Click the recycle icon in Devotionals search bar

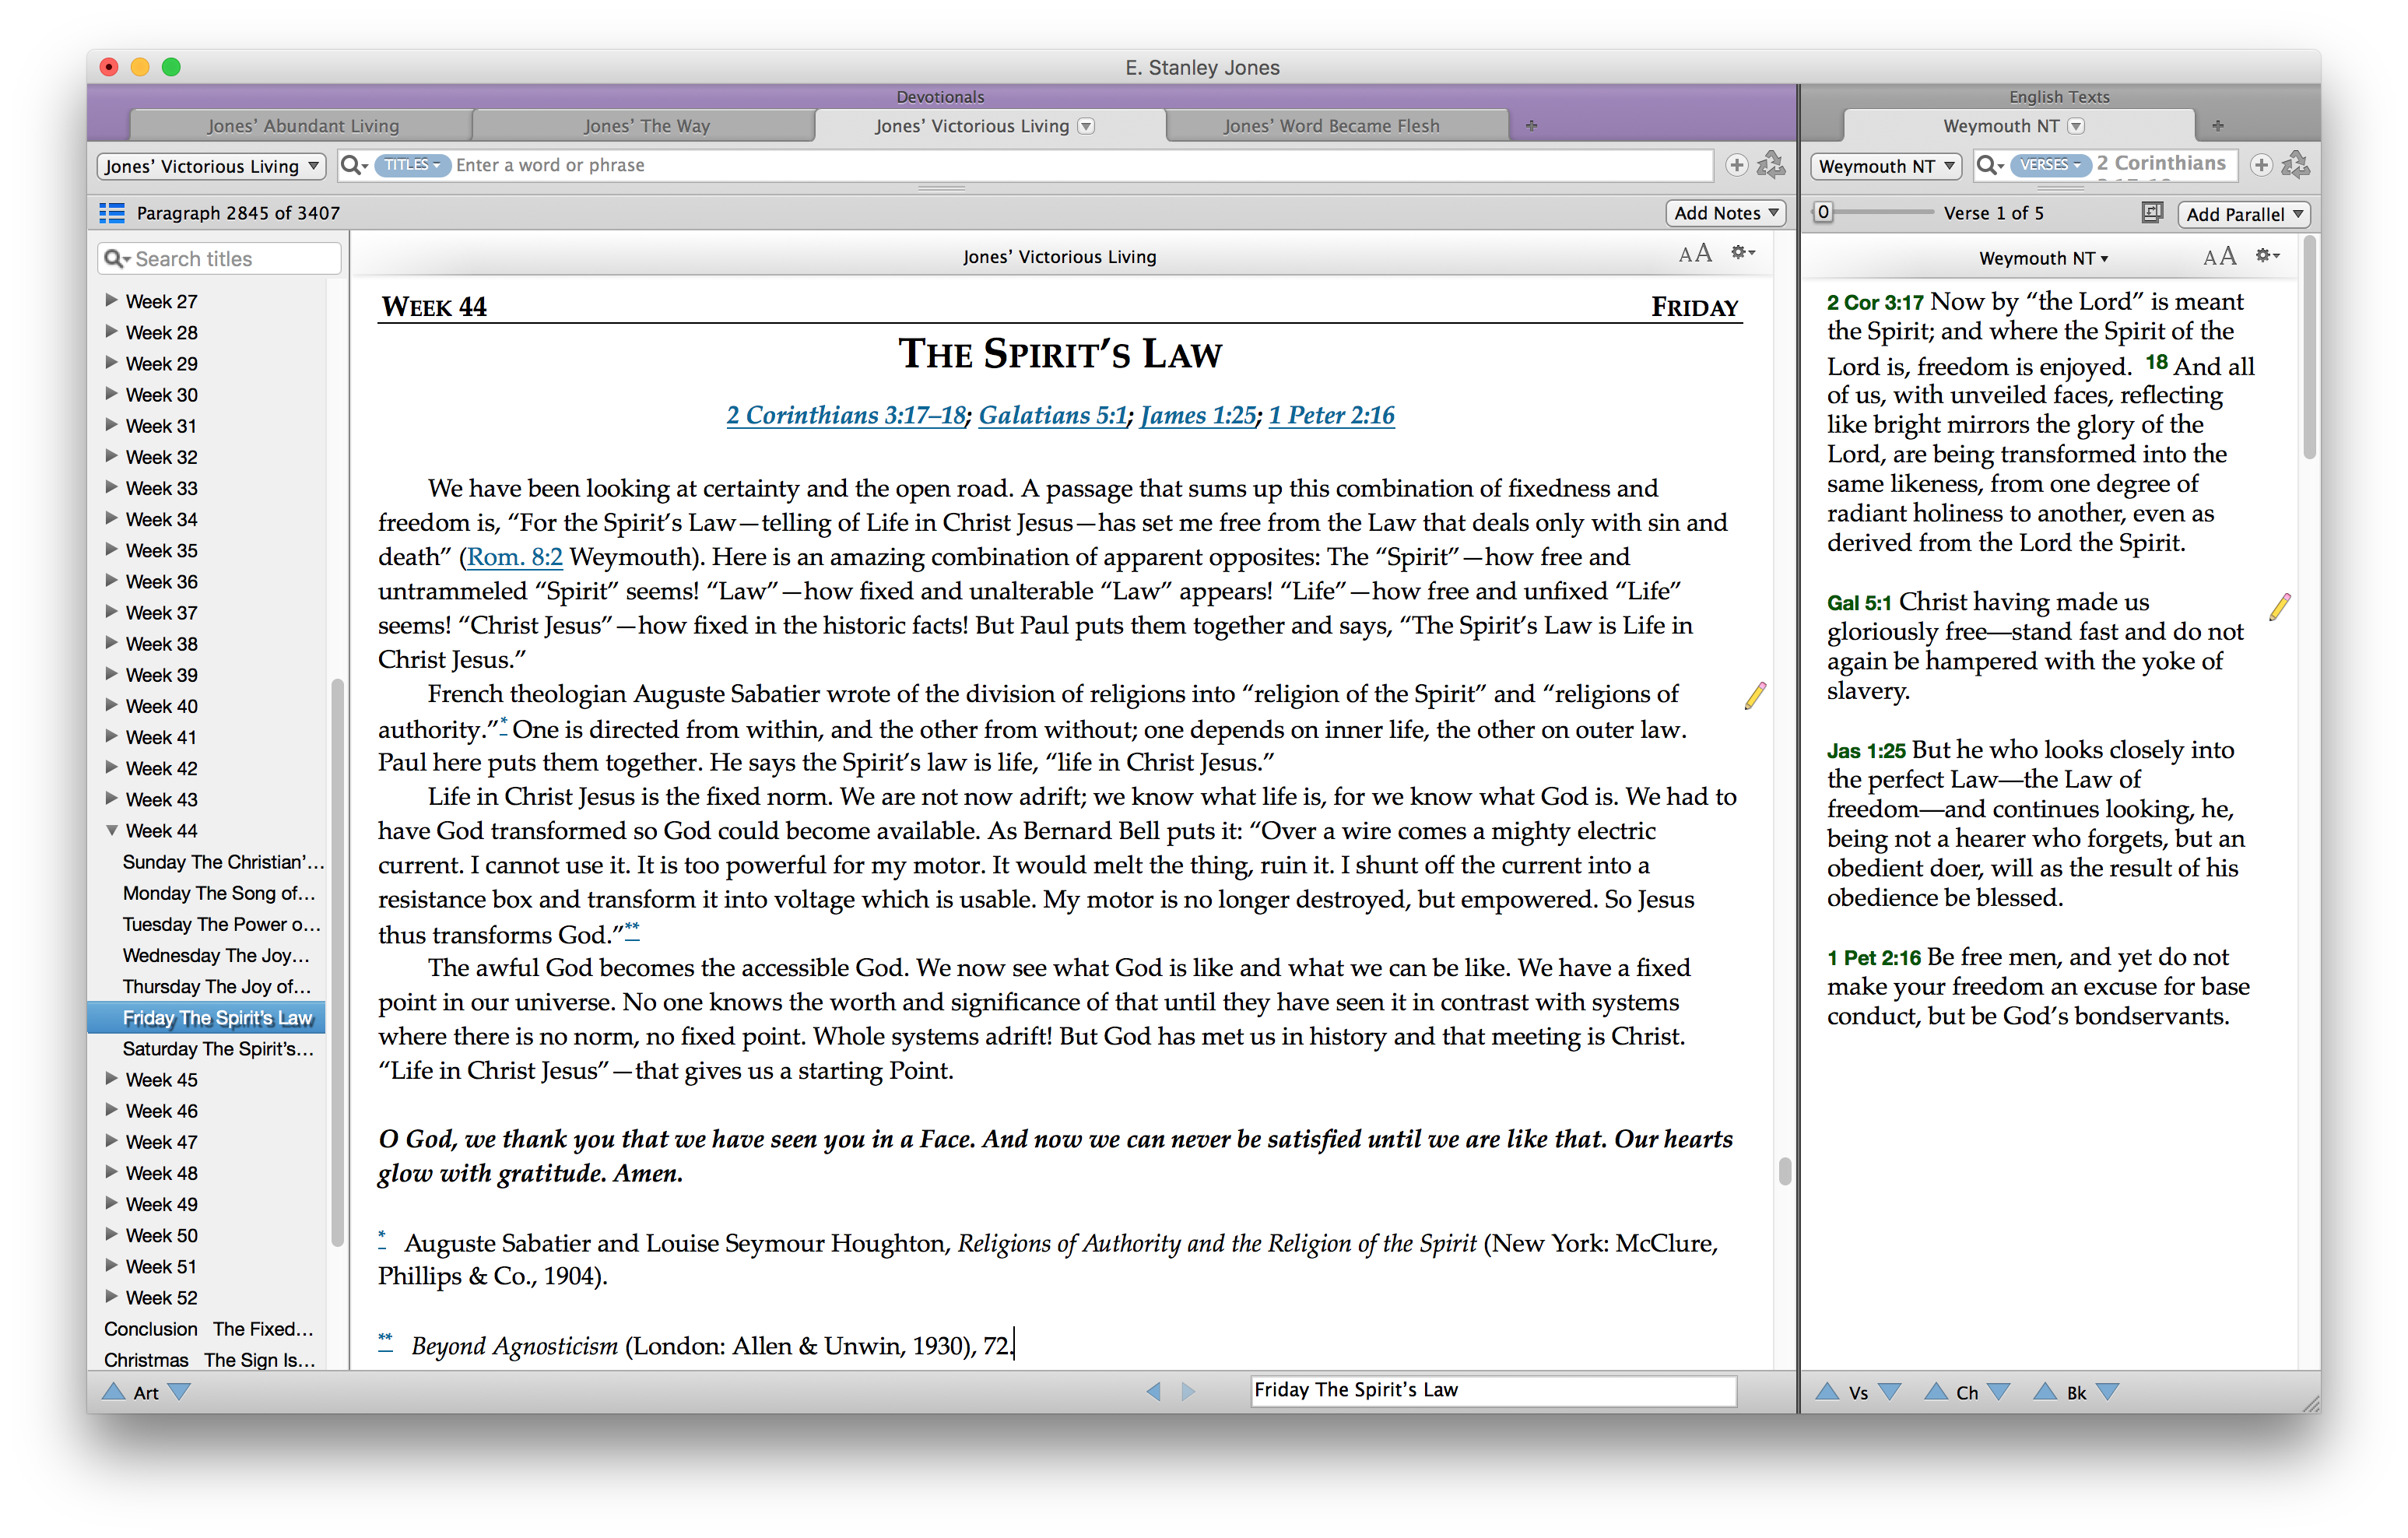[x=1771, y=165]
